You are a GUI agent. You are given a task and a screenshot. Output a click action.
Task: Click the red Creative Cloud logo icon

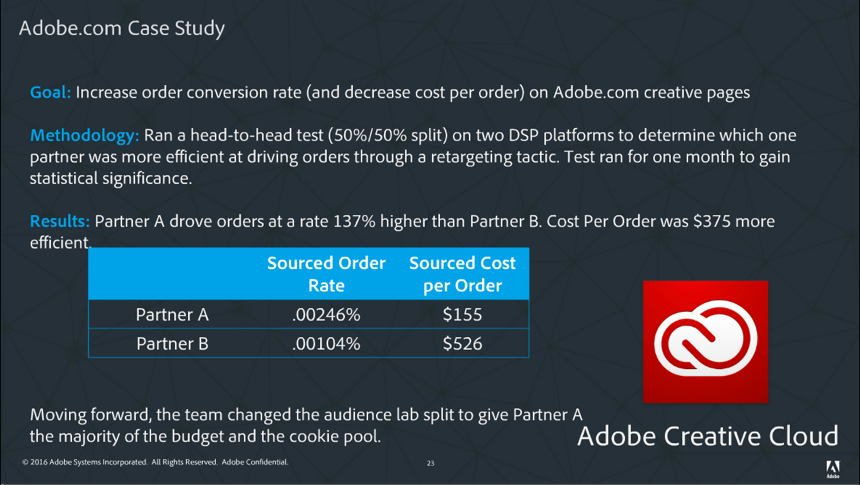pos(705,343)
